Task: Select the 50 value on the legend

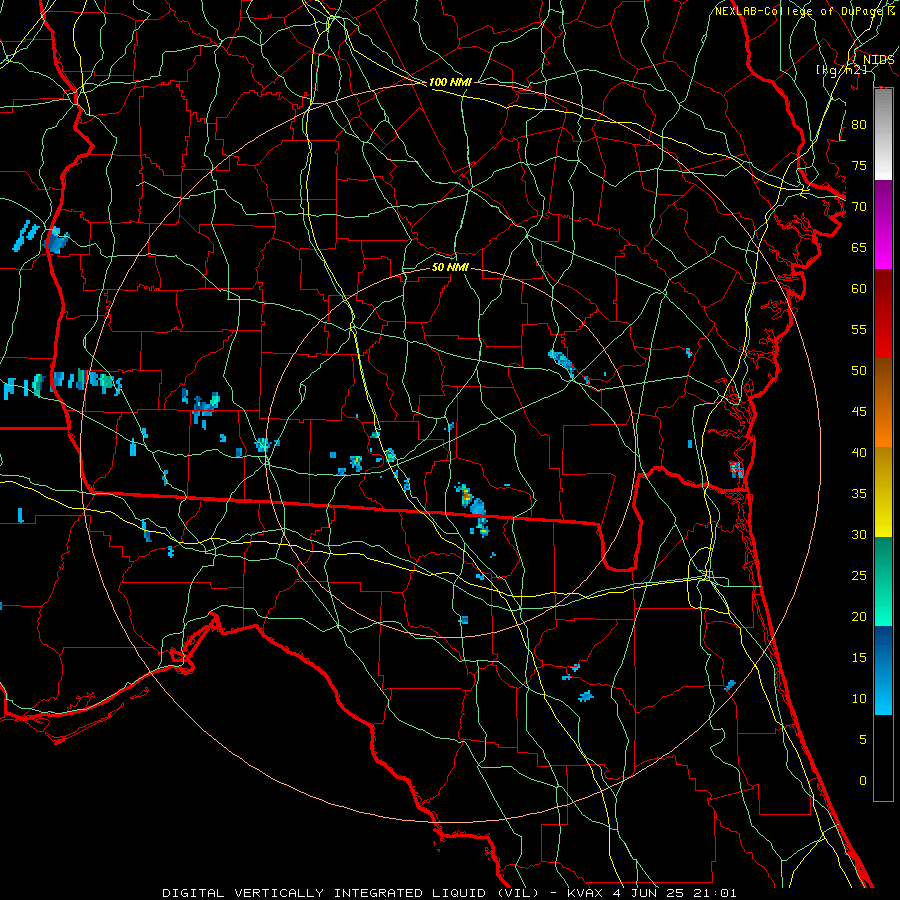Action: tap(859, 371)
